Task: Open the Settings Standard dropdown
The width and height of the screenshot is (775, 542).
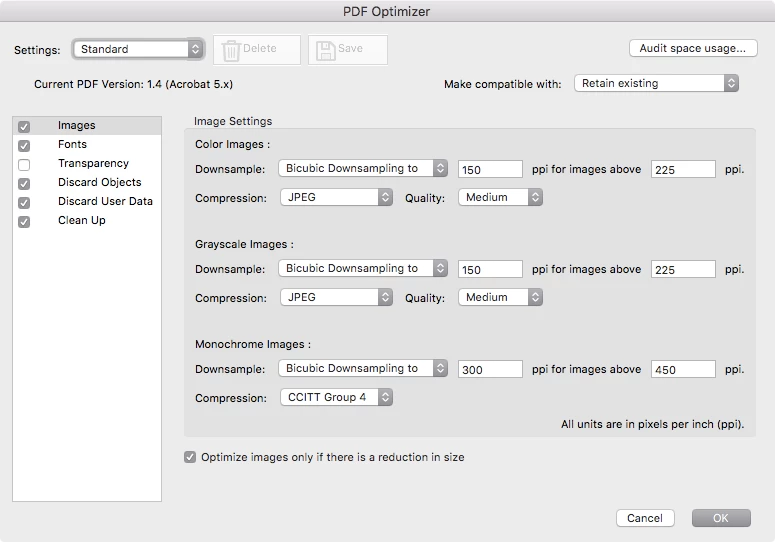Action: [x=138, y=49]
